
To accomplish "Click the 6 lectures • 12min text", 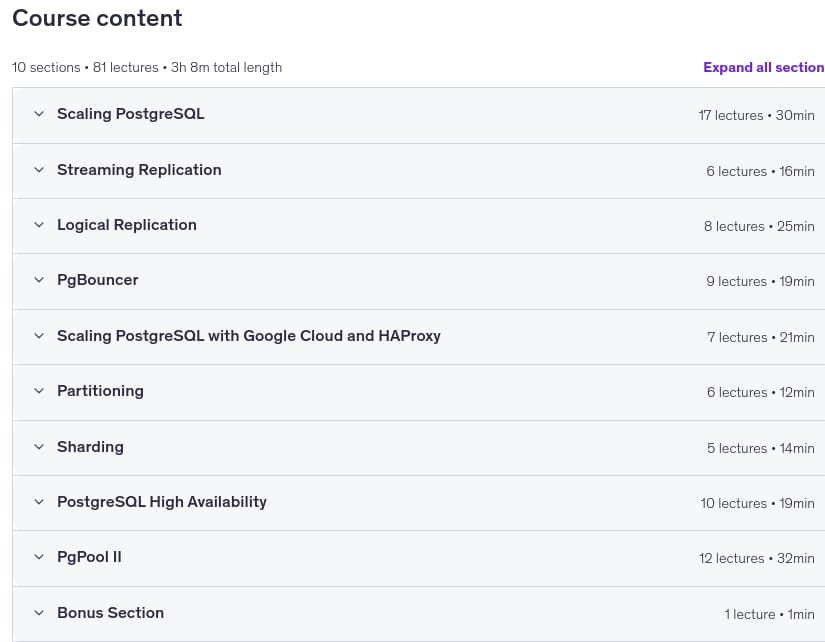I will tap(761, 393).
